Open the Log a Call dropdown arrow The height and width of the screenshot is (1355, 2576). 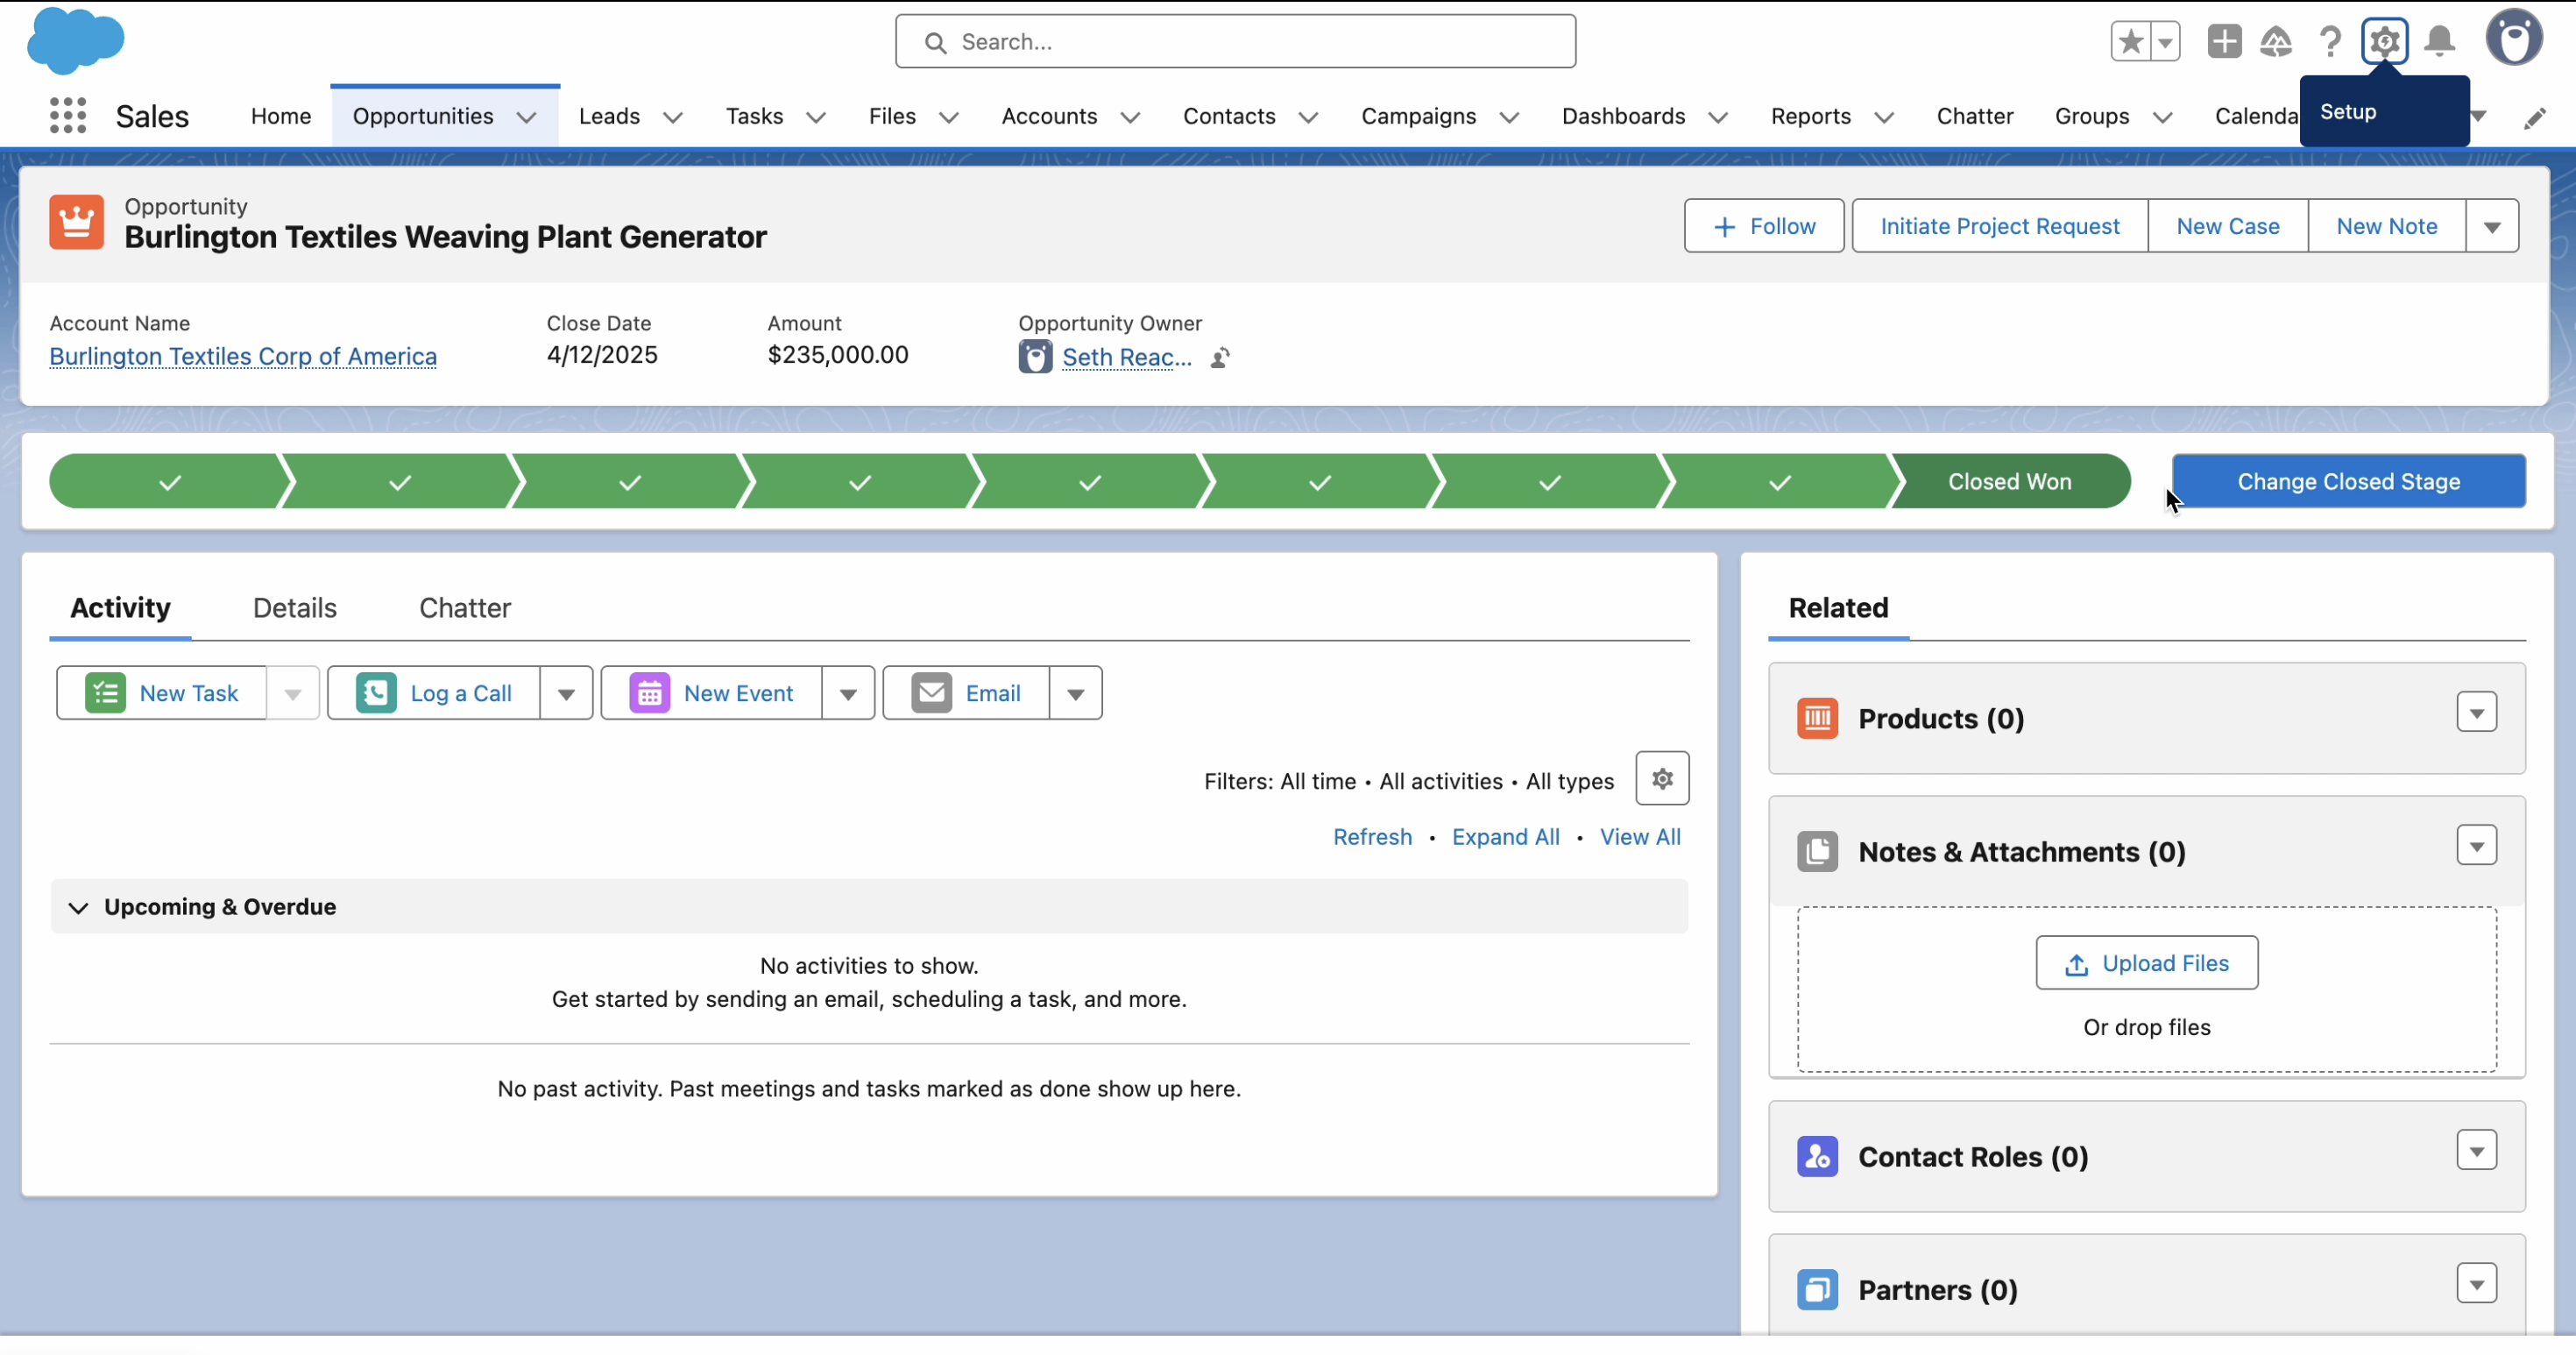click(x=566, y=694)
